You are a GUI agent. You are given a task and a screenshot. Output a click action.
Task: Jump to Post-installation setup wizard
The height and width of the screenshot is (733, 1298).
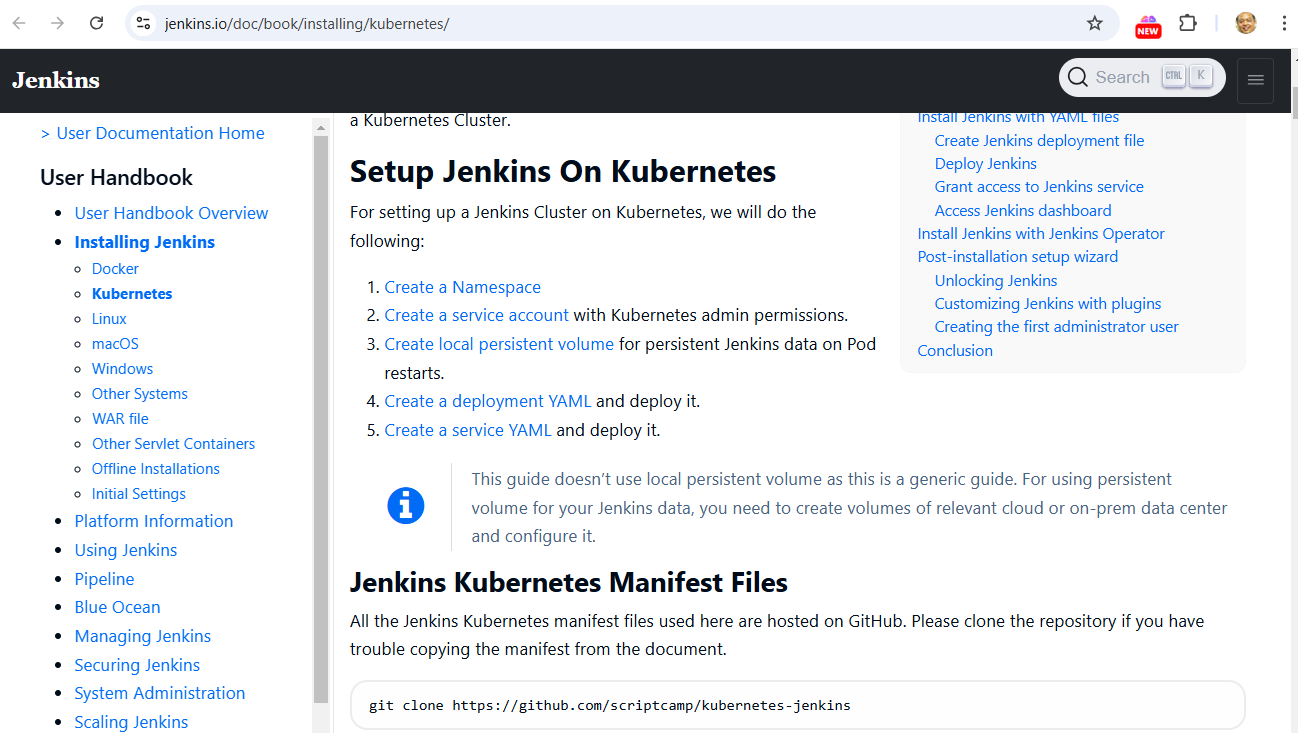[x=1018, y=257]
